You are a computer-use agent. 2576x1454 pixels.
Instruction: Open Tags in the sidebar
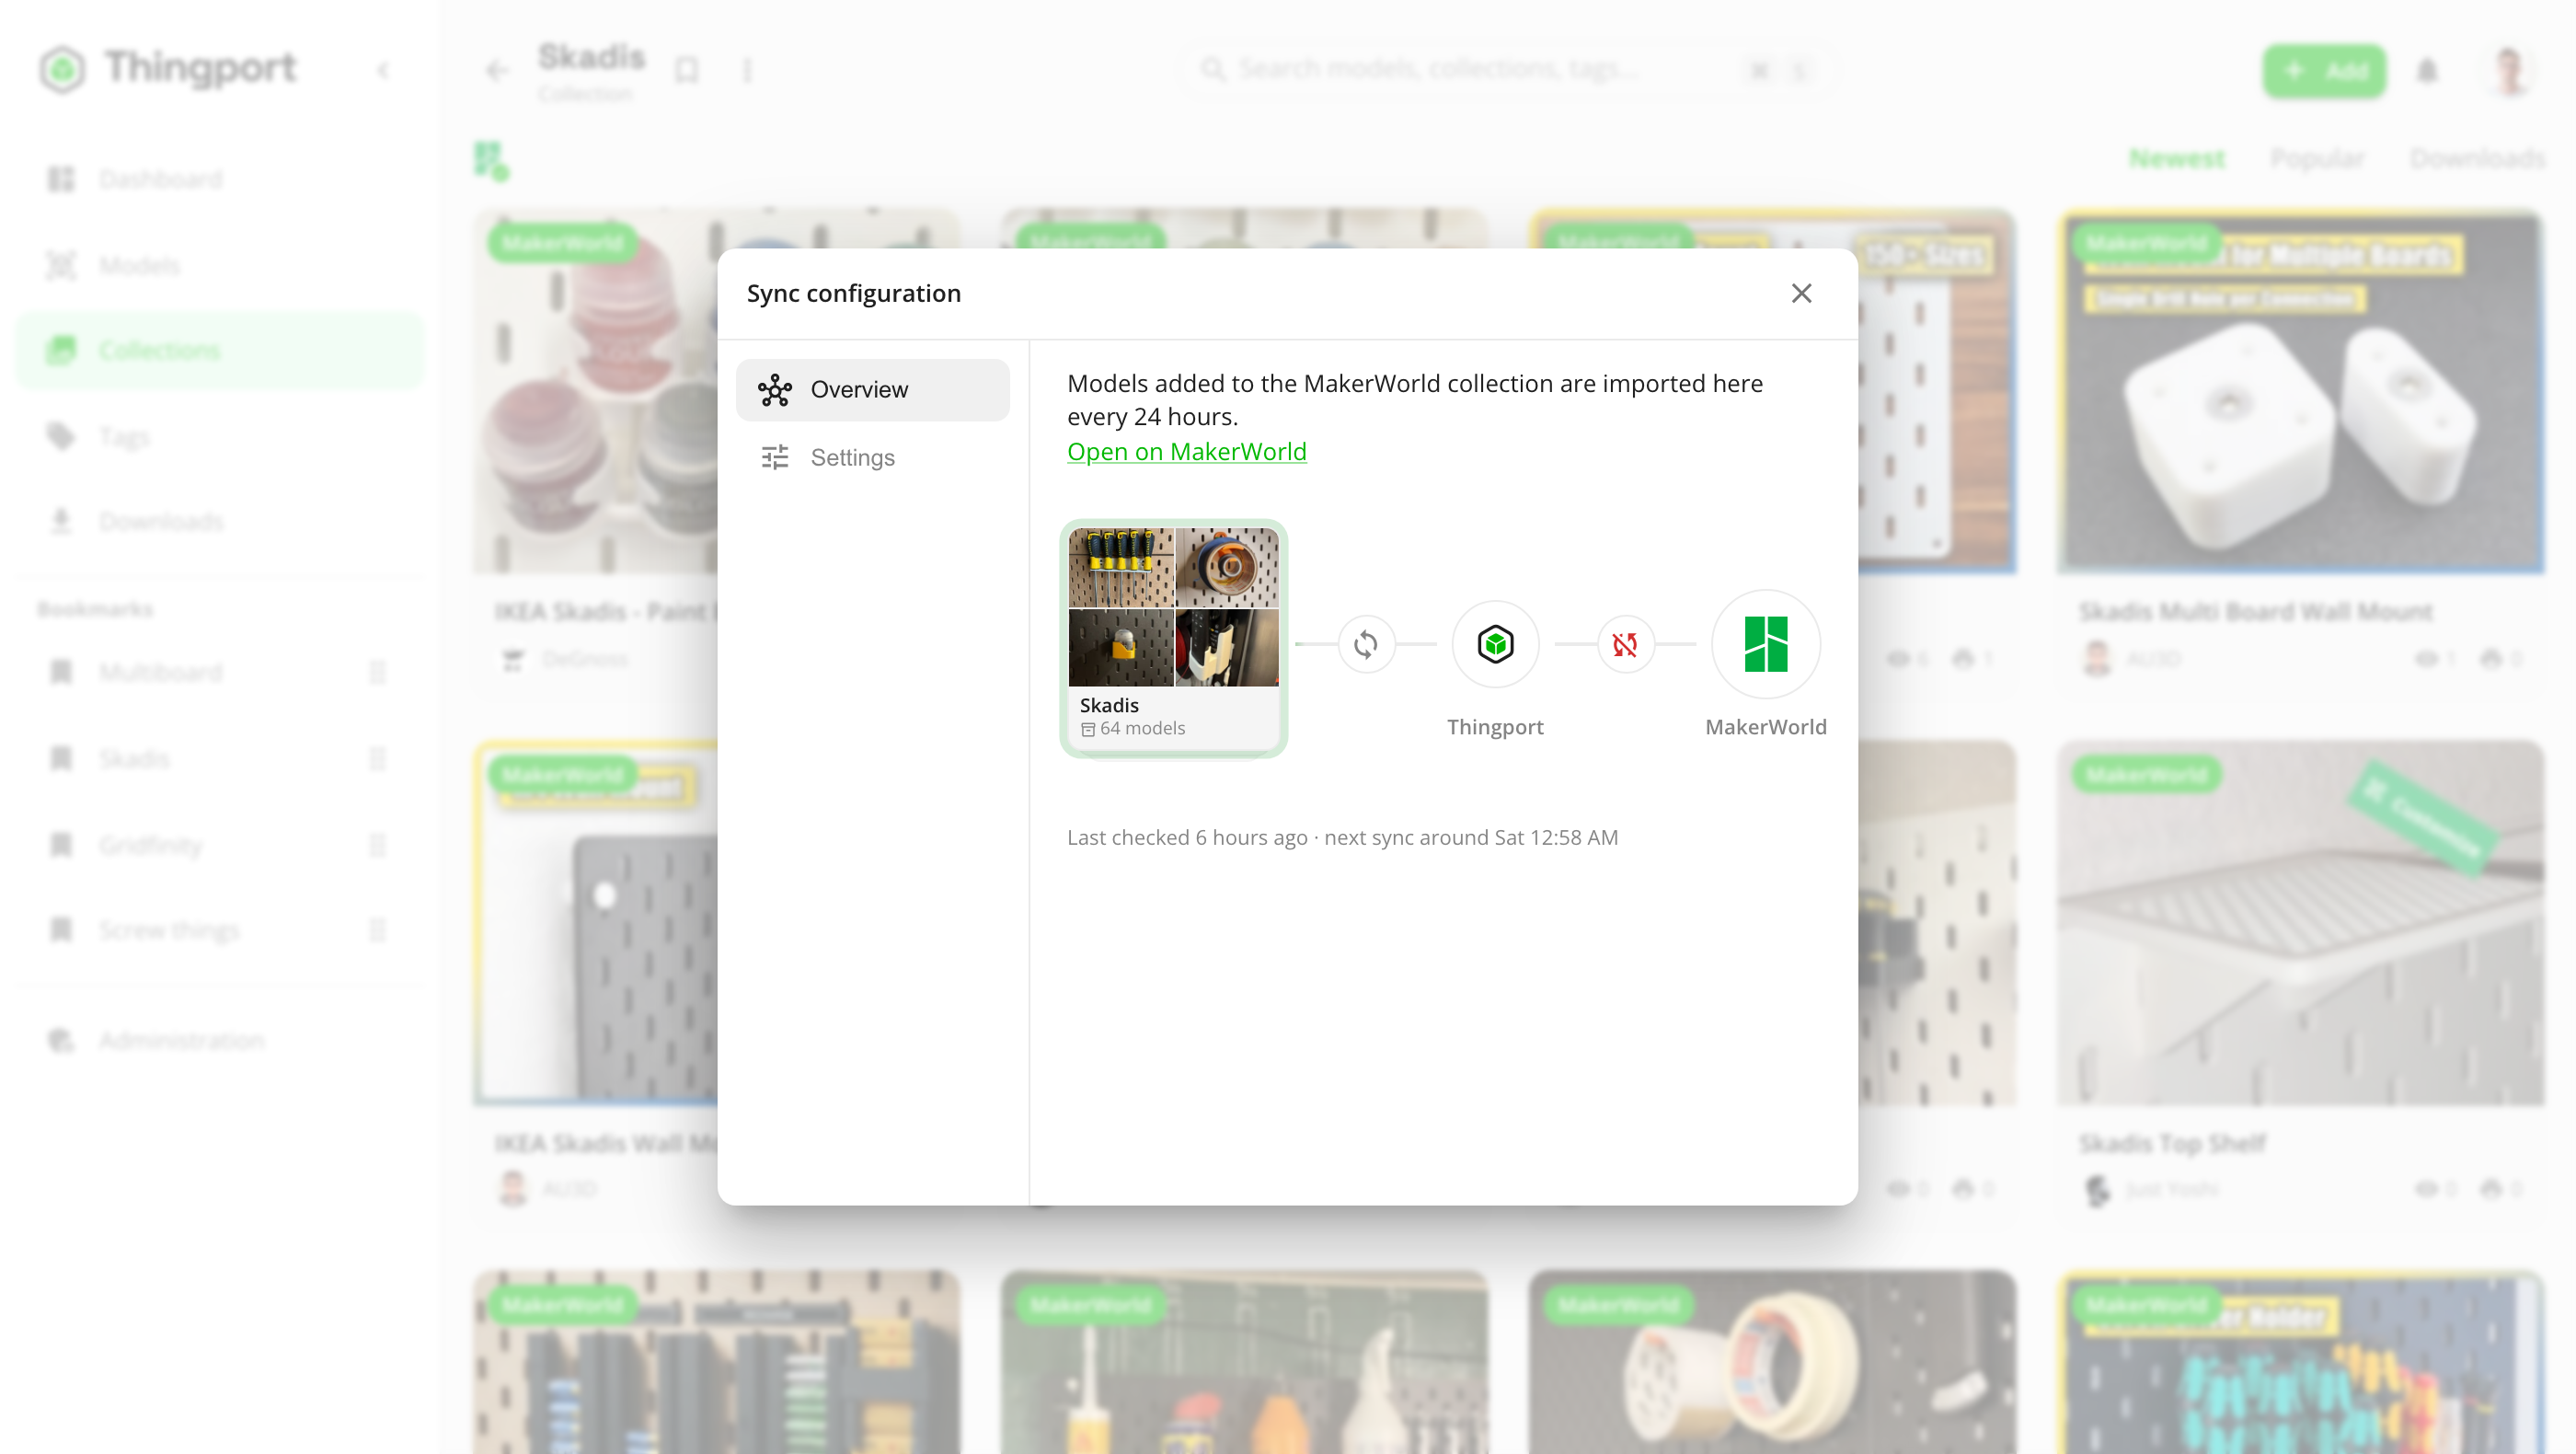point(219,437)
